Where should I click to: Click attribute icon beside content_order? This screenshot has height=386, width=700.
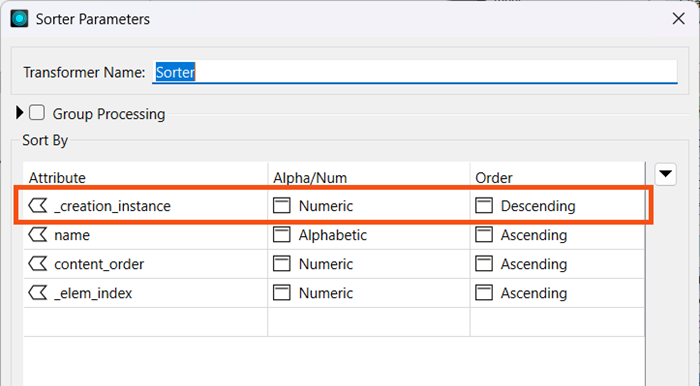tap(38, 264)
